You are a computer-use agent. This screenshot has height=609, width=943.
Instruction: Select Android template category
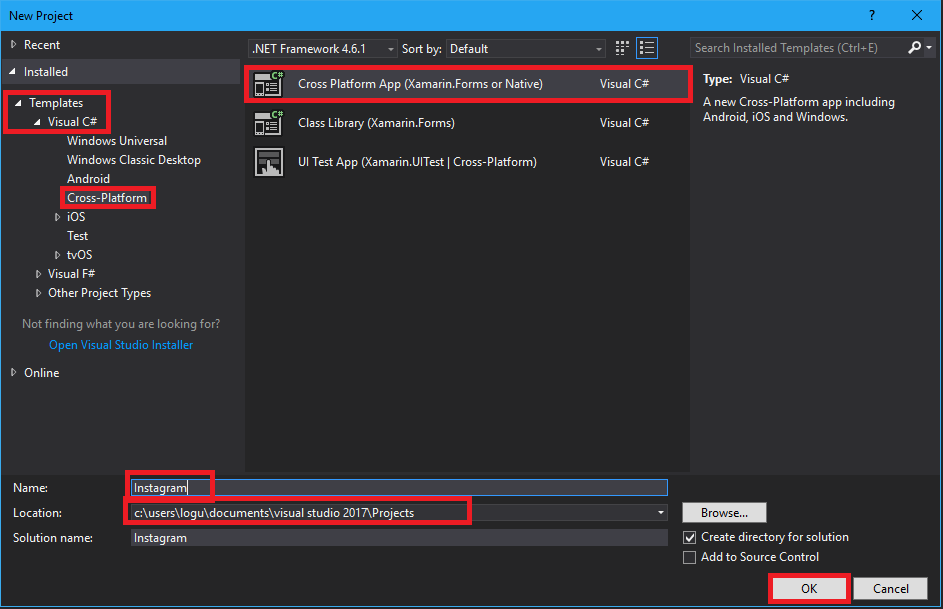pyautogui.click(x=88, y=179)
